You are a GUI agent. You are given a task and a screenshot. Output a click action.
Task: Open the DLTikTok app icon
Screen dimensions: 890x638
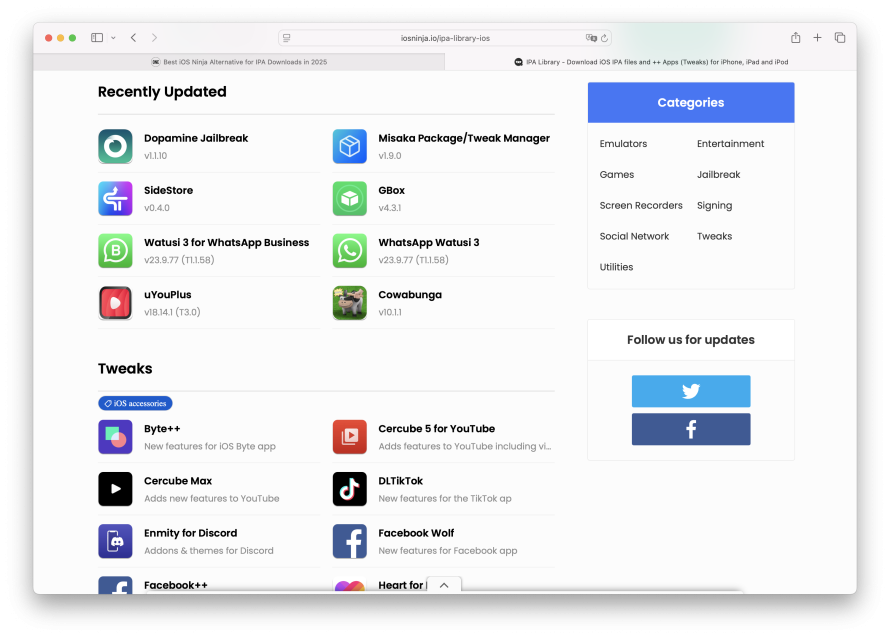350,489
